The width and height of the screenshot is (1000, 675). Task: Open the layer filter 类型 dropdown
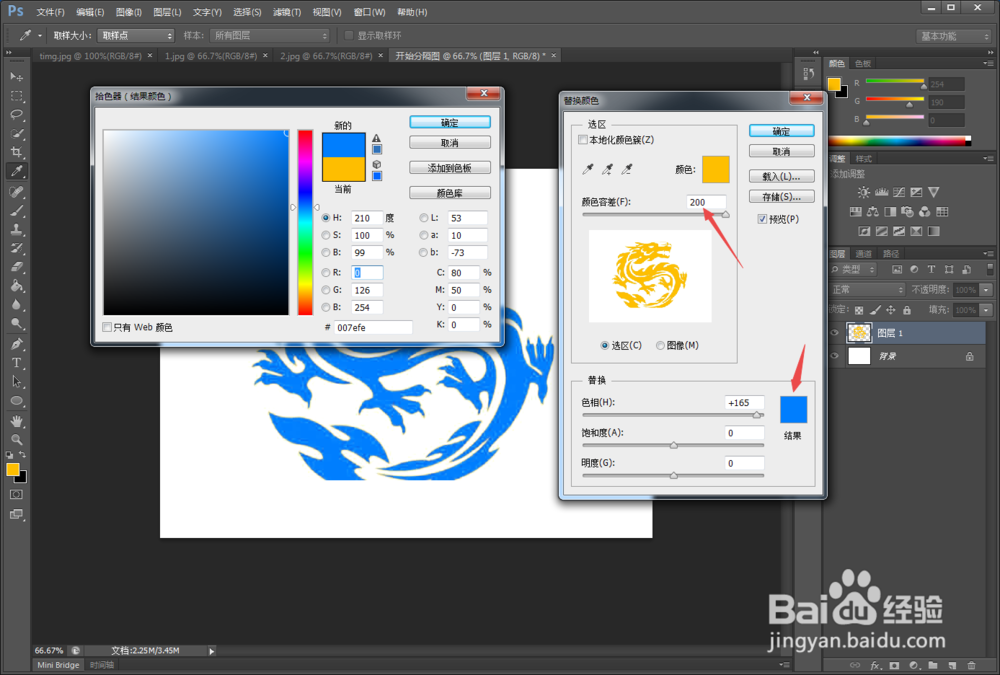853,269
